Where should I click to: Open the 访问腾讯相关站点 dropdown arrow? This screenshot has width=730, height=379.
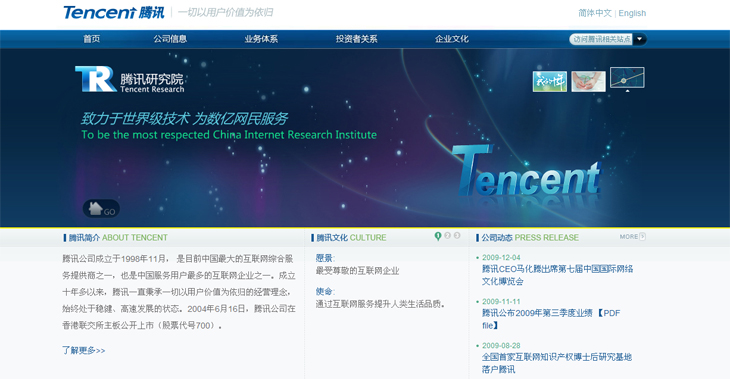click(x=640, y=39)
